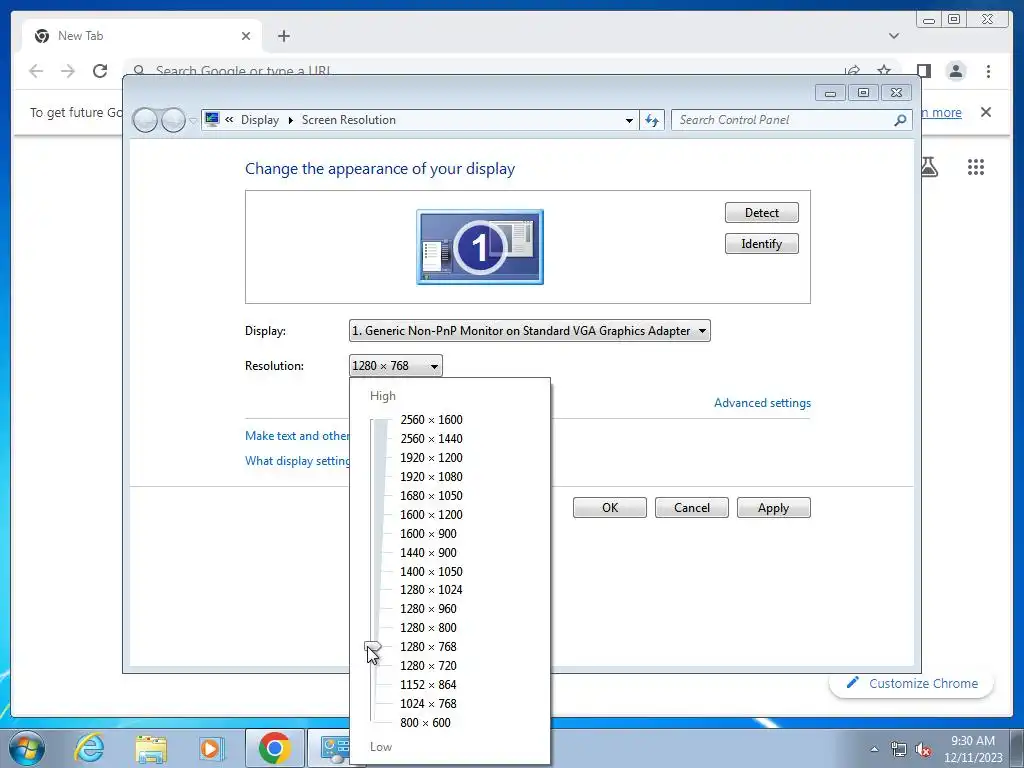Set resolution to 1400 × 1050

[431, 571]
